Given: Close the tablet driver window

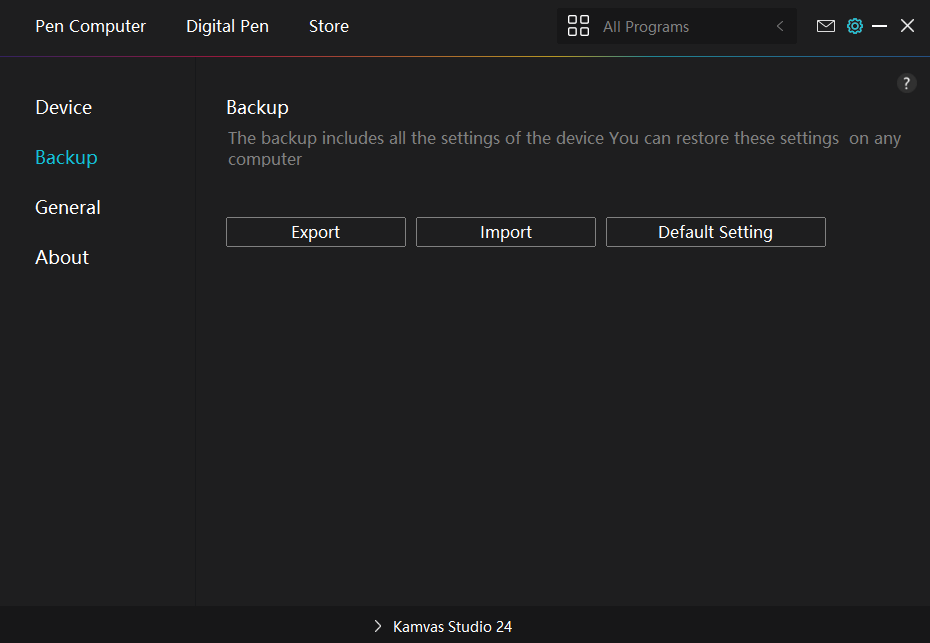Looking at the screenshot, I should pos(907,26).
